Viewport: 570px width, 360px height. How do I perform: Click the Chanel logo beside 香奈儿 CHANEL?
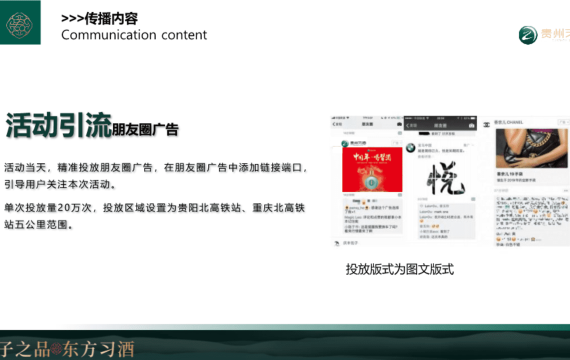pos(486,125)
